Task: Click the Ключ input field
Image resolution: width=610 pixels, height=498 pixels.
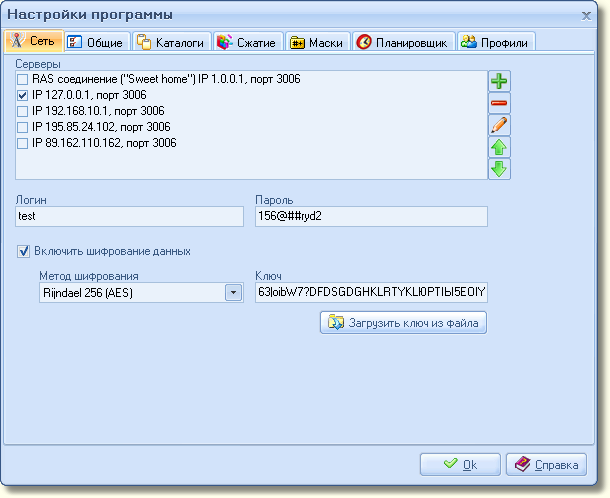Action: [371, 293]
